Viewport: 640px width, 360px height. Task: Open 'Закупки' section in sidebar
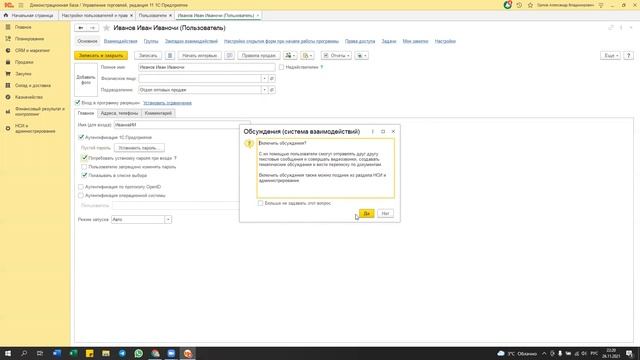[23, 74]
